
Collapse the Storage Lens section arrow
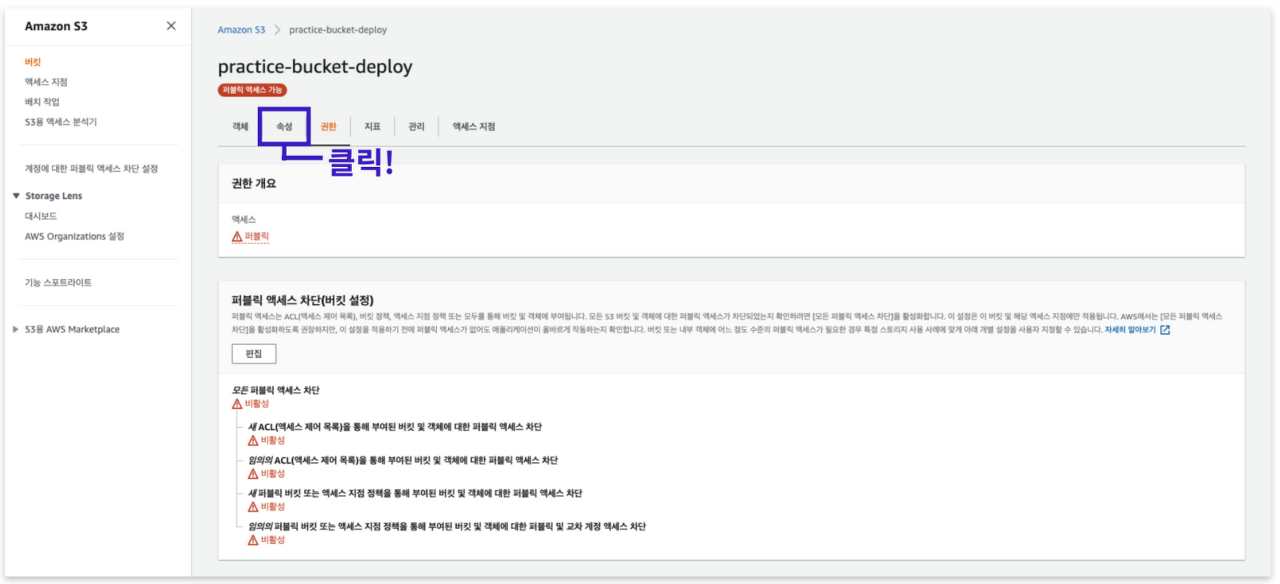(16, 196)
